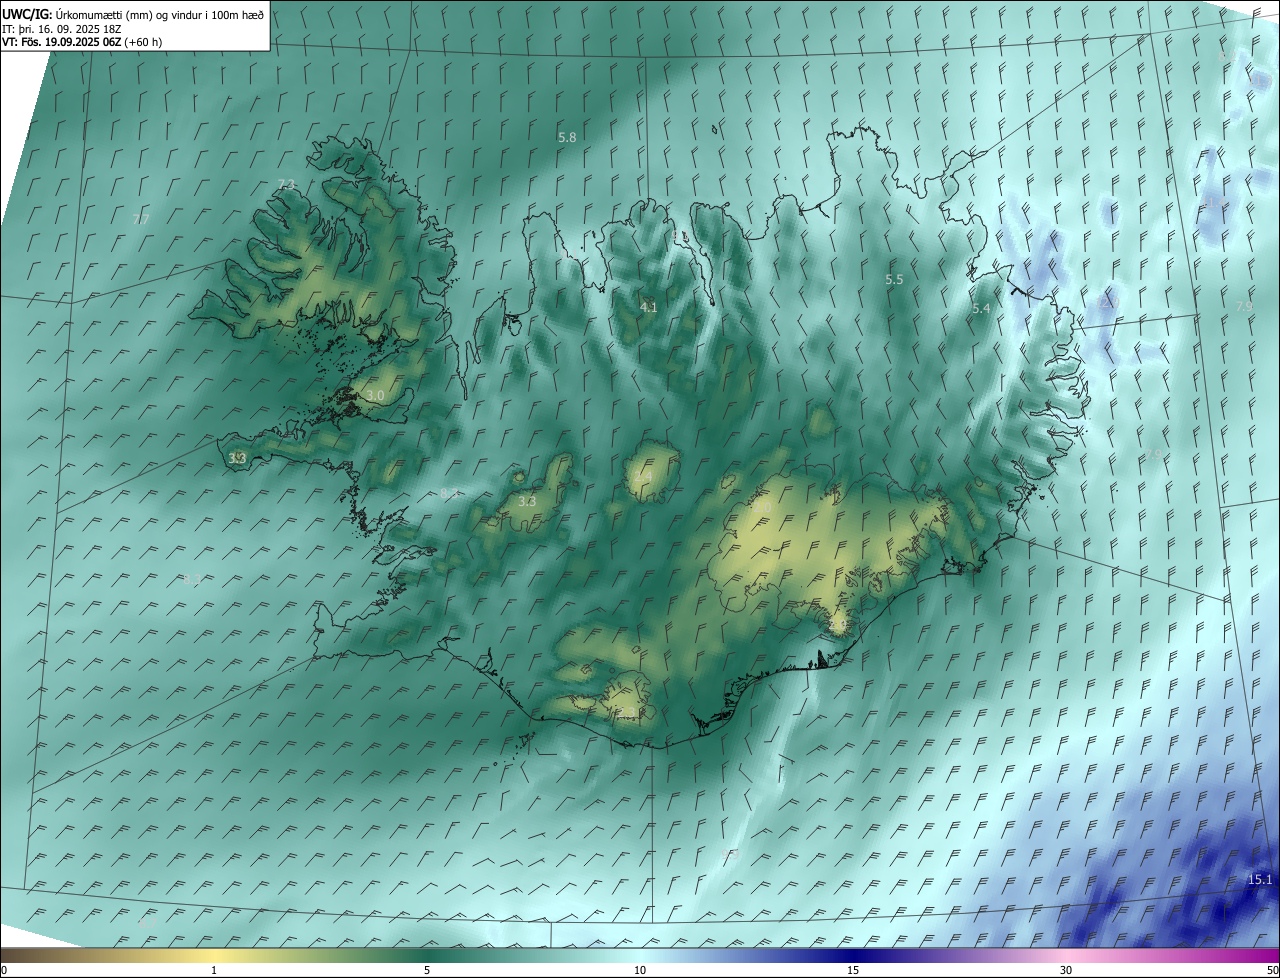Image resolution: width=1280 pixels, height=978 pixels.
Task: Select the 15.1 label in the dark blue area
Action: 1260,880
